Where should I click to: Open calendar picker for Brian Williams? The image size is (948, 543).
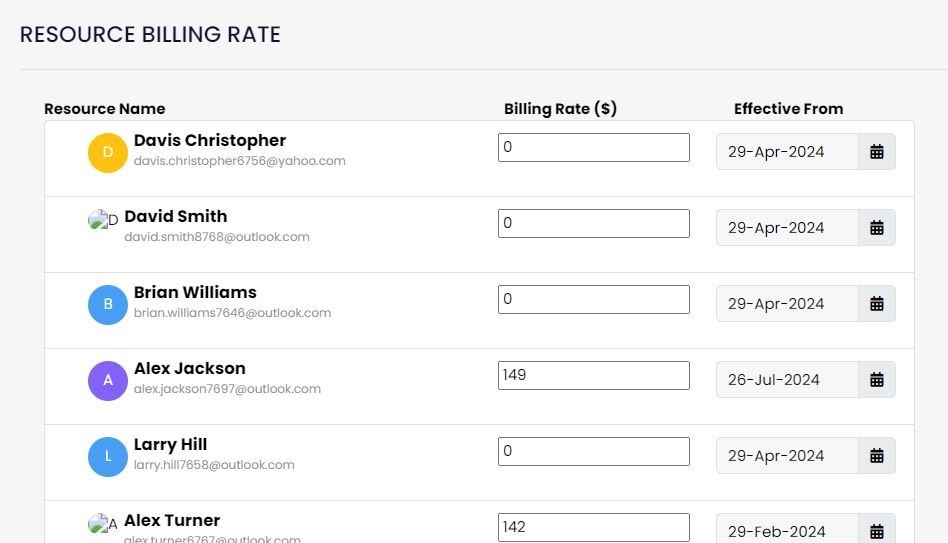tap(877, 304)
